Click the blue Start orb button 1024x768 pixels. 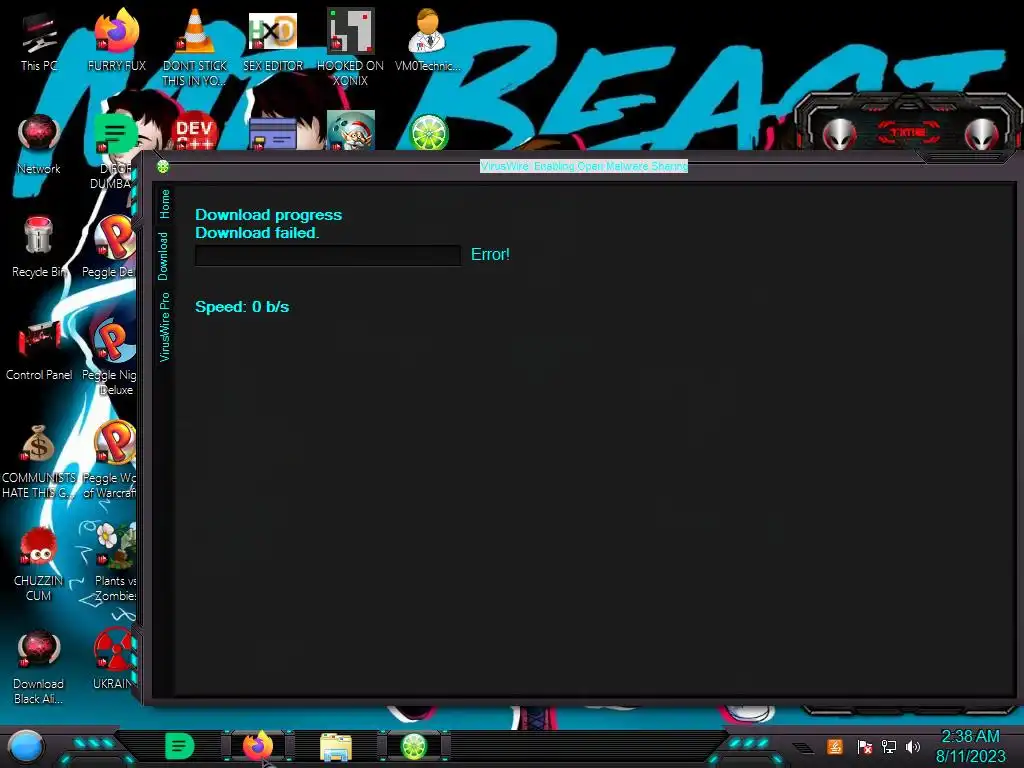point(26,746)
